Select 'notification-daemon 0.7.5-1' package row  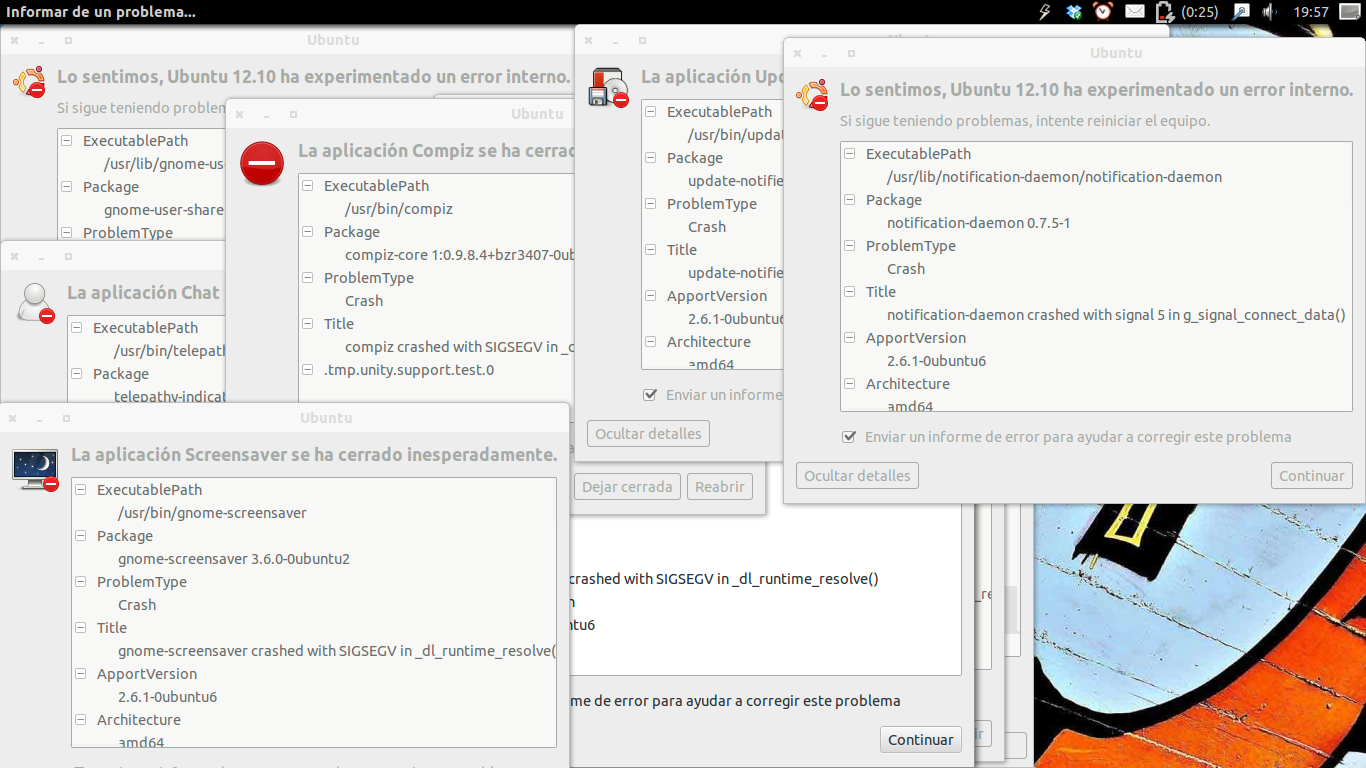(x=978, y=223)
